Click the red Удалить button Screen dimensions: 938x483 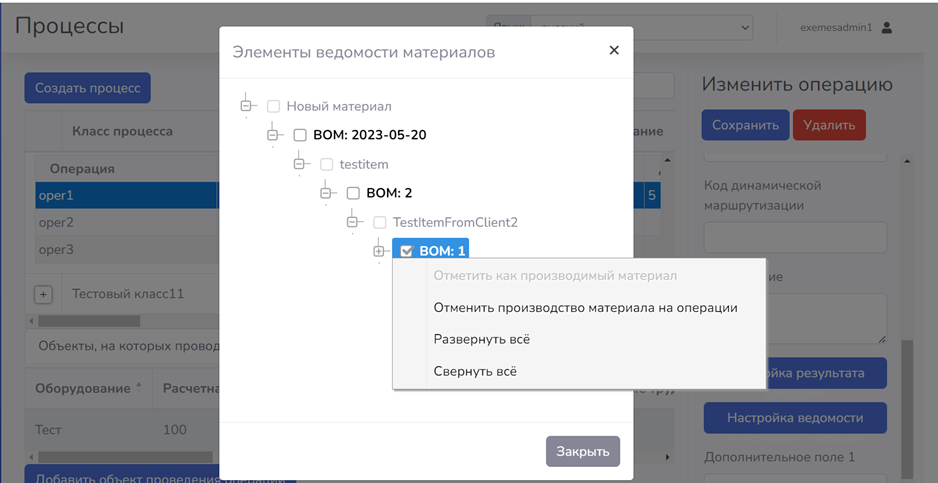pyautogui.click(x=828, y=126)
